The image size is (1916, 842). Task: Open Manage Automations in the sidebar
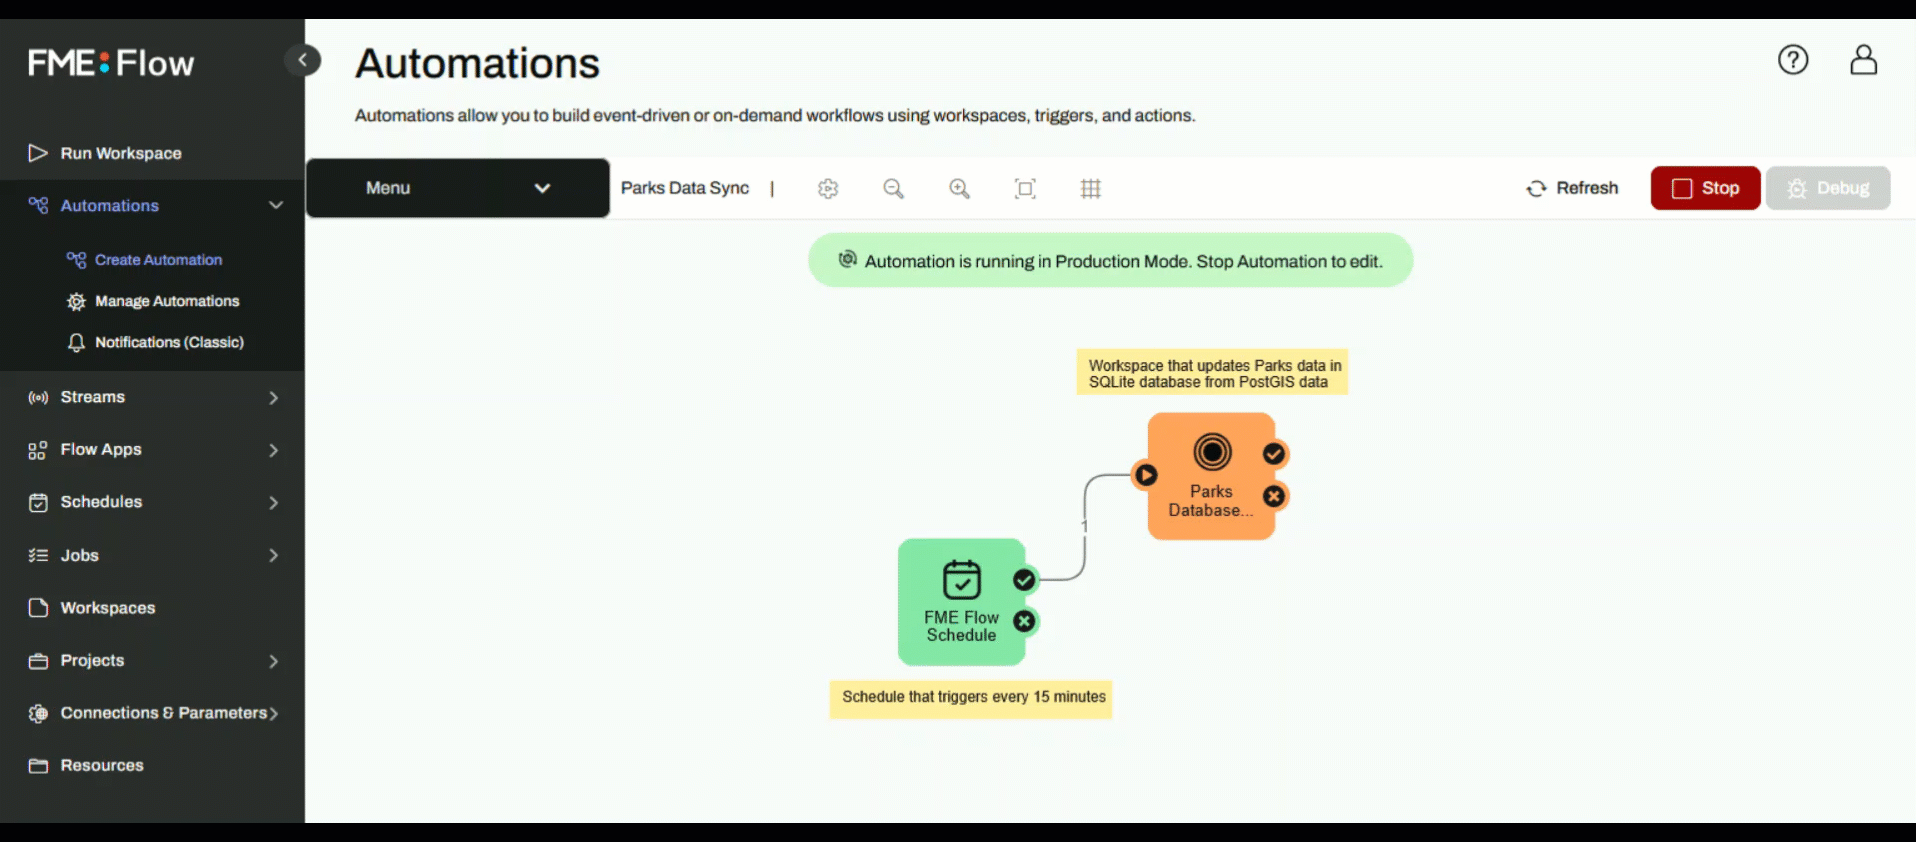pyautogui.click(x=166, y=301)
